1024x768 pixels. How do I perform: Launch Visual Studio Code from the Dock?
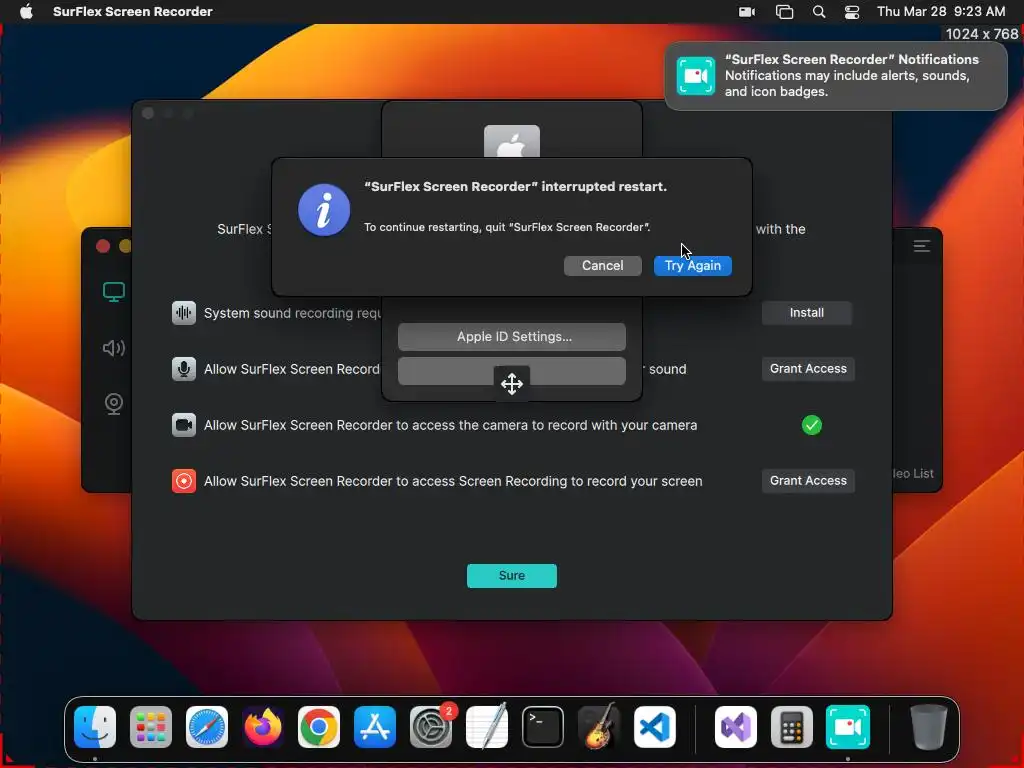(x=654, y=727)
